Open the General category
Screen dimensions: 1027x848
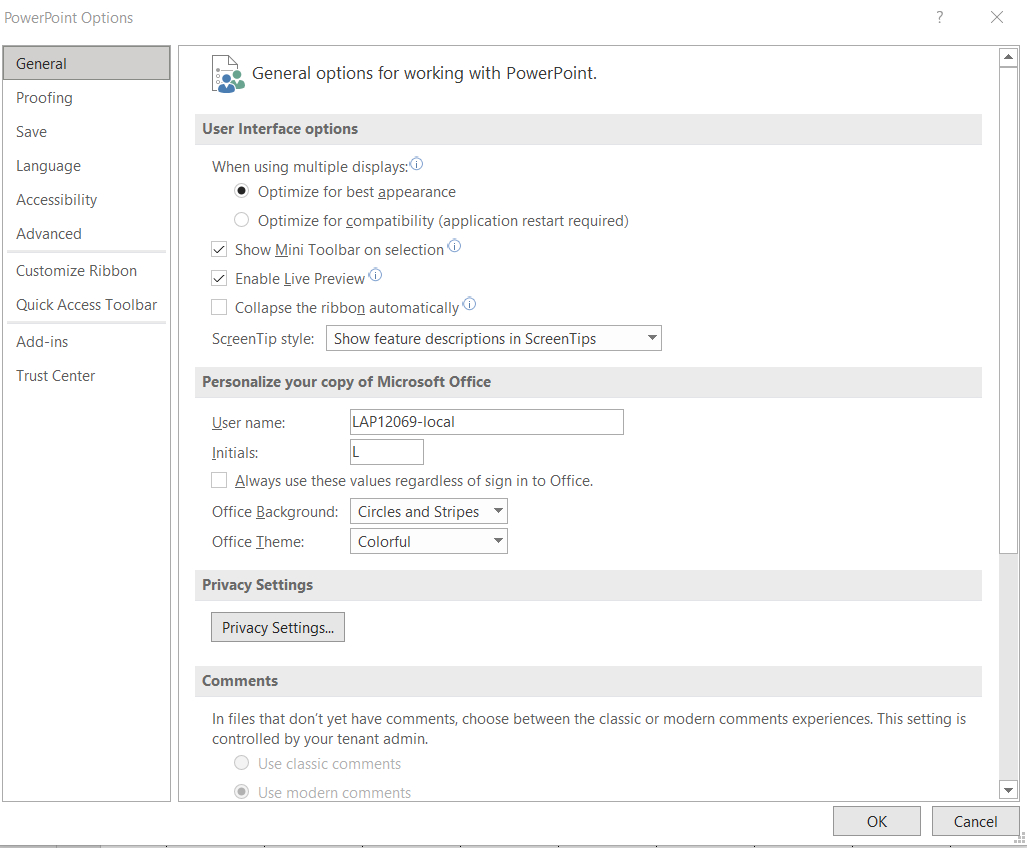pos(86,64)
